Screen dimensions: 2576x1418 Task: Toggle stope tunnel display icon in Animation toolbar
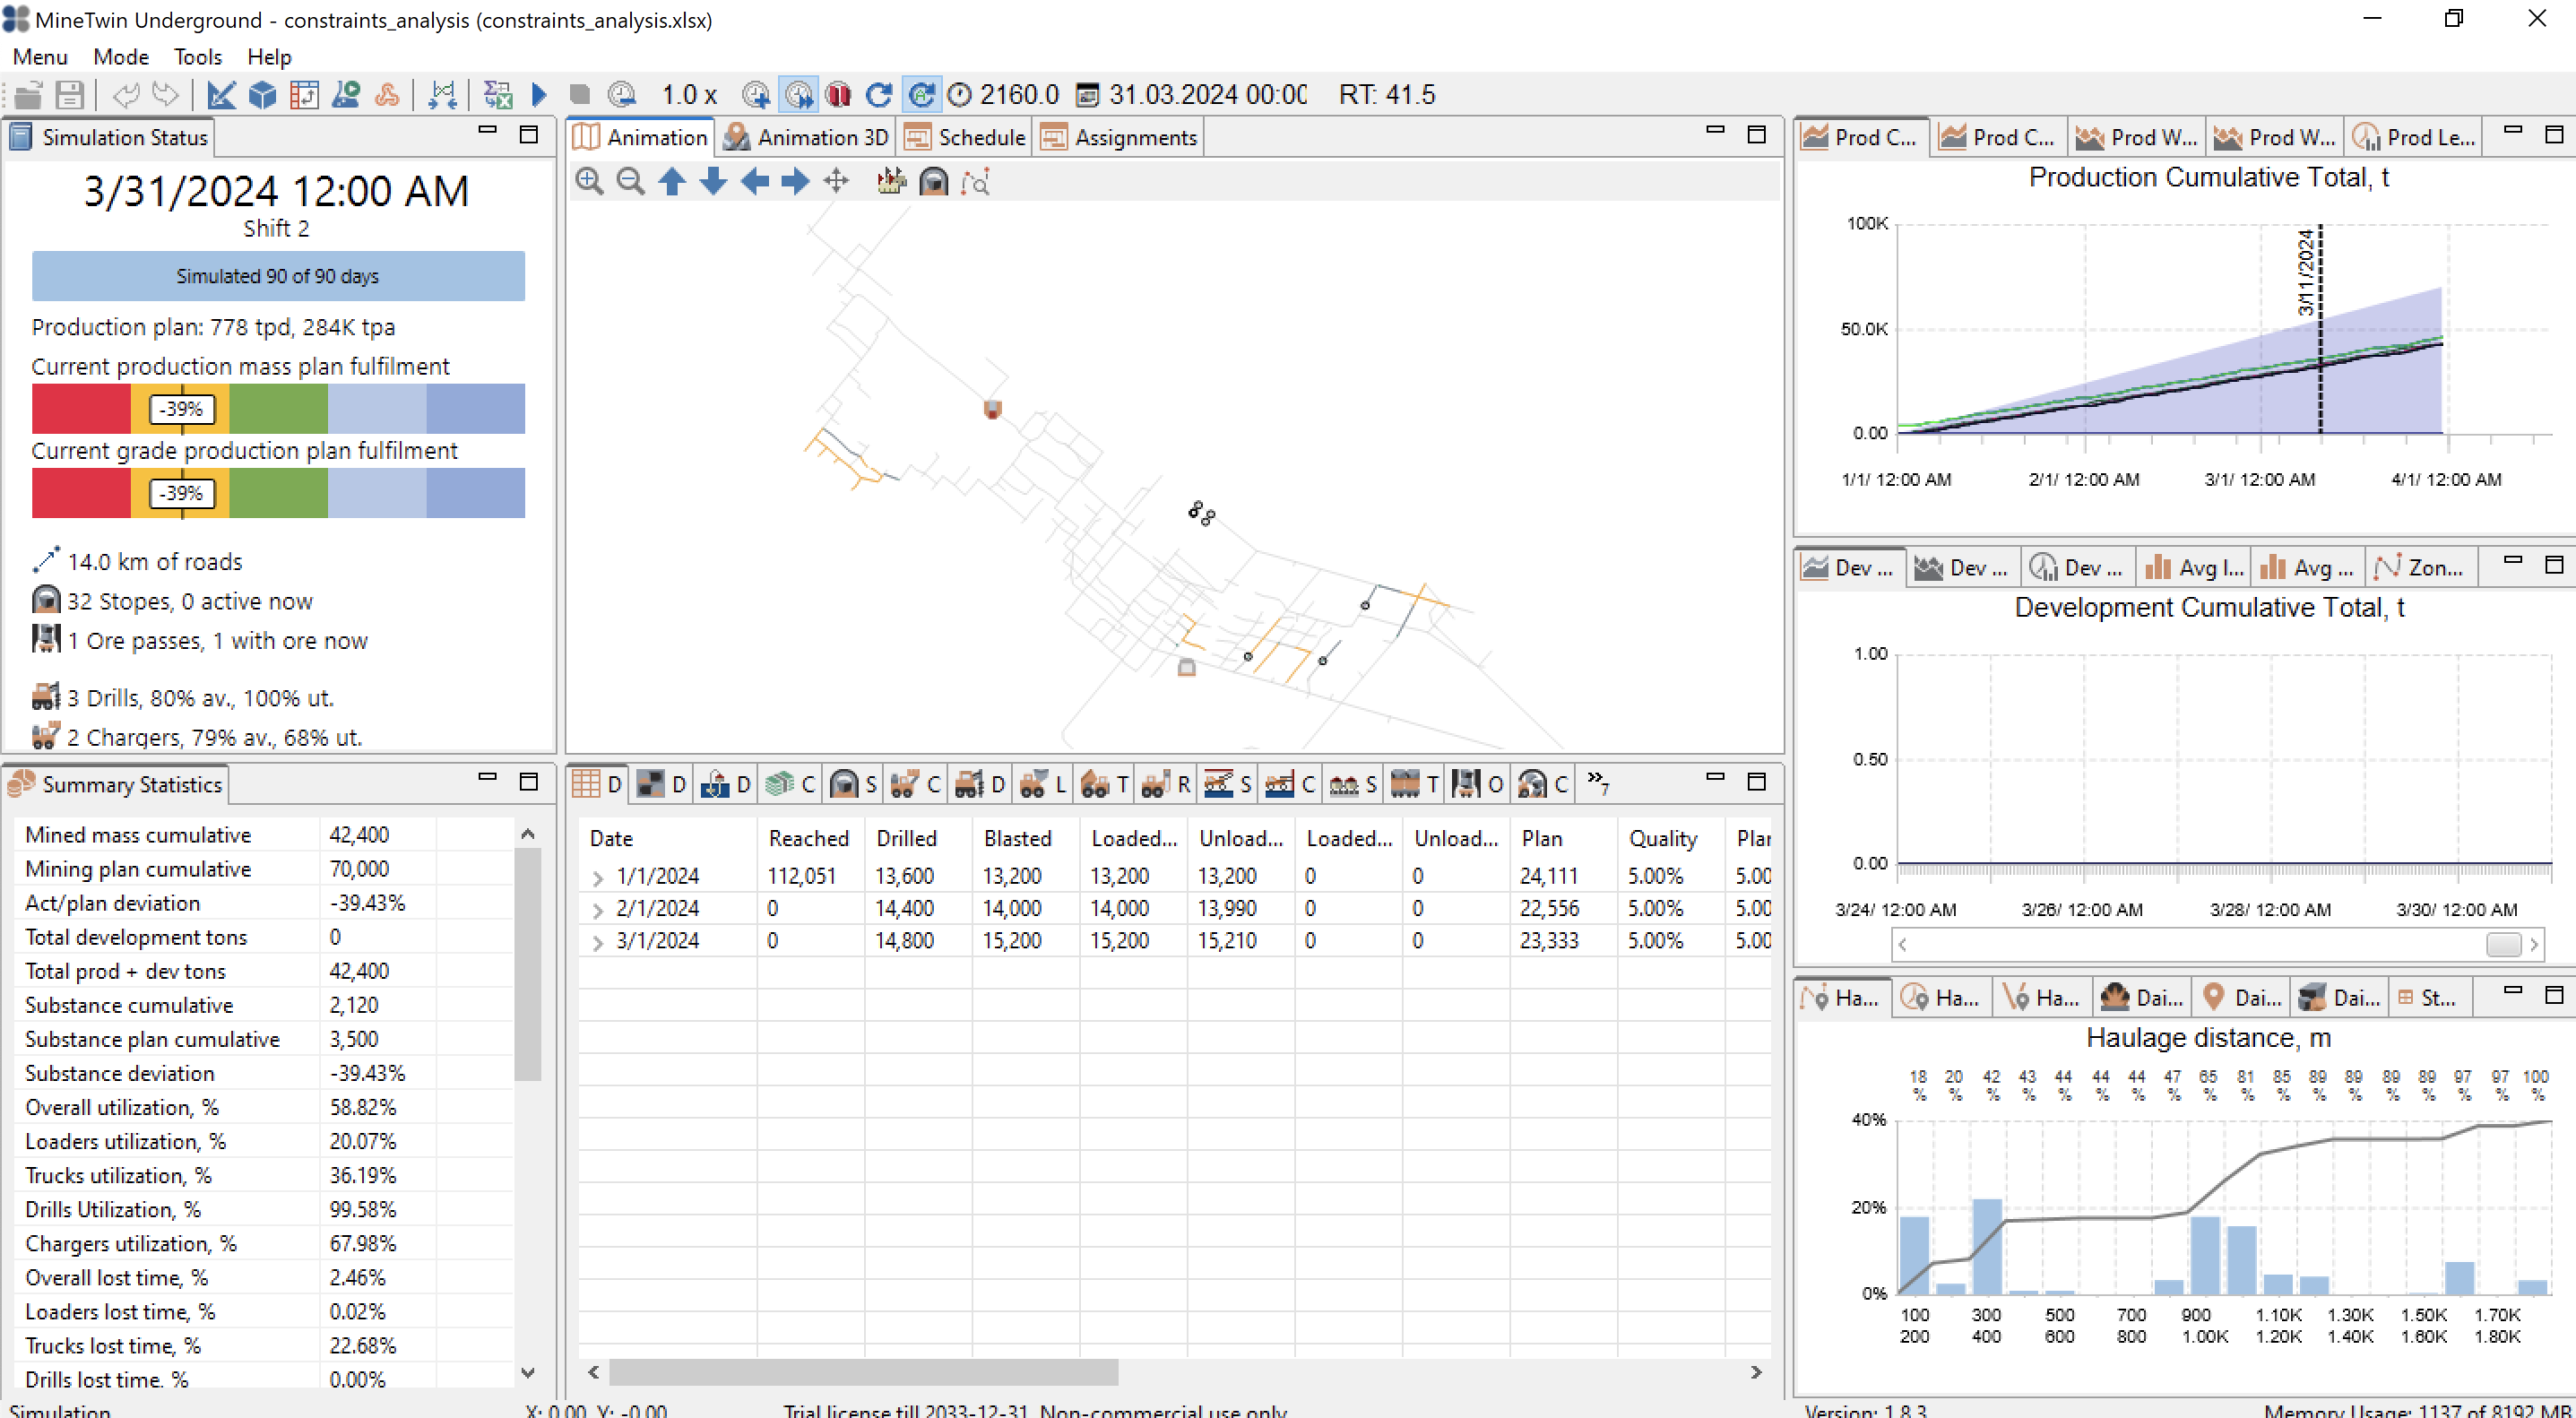(x=933, y=181)
